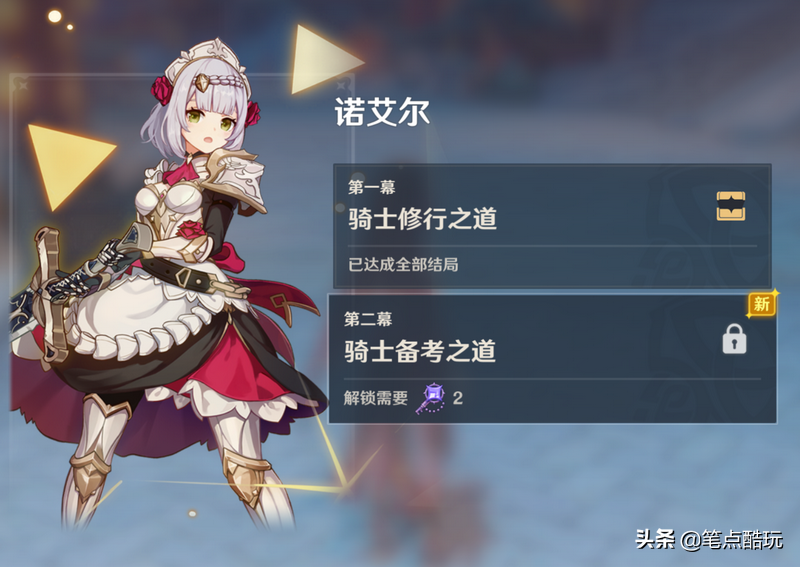This screenshot has height=567, width=800.
Task: Select the 第一幕 act label
Action: point(372,187)
